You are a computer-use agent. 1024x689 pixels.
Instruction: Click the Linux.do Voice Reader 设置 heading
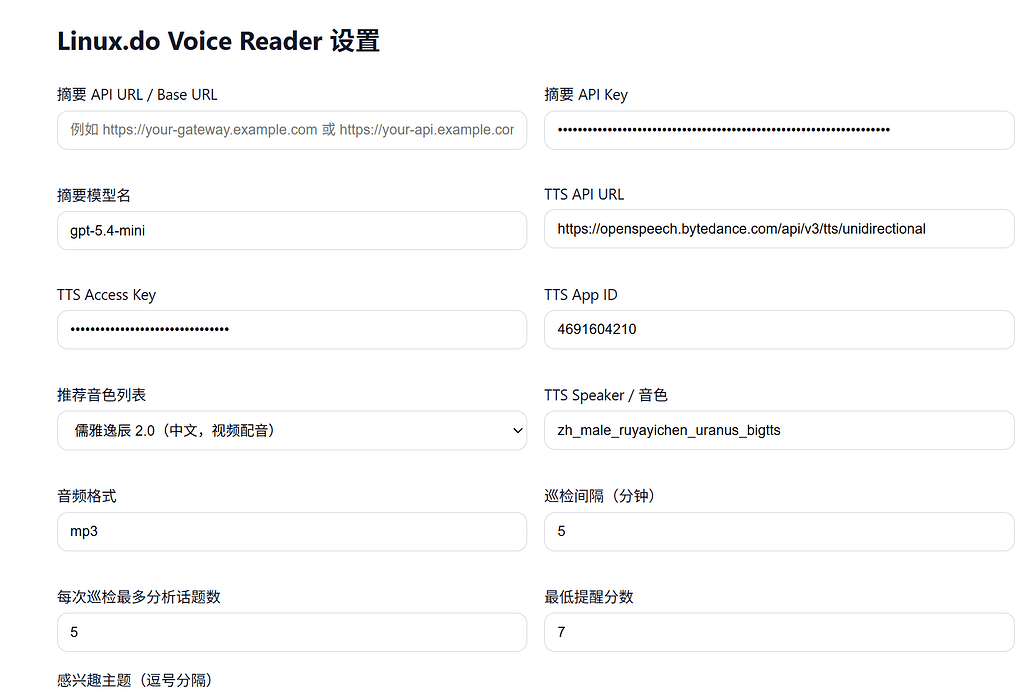coord(218,41)
